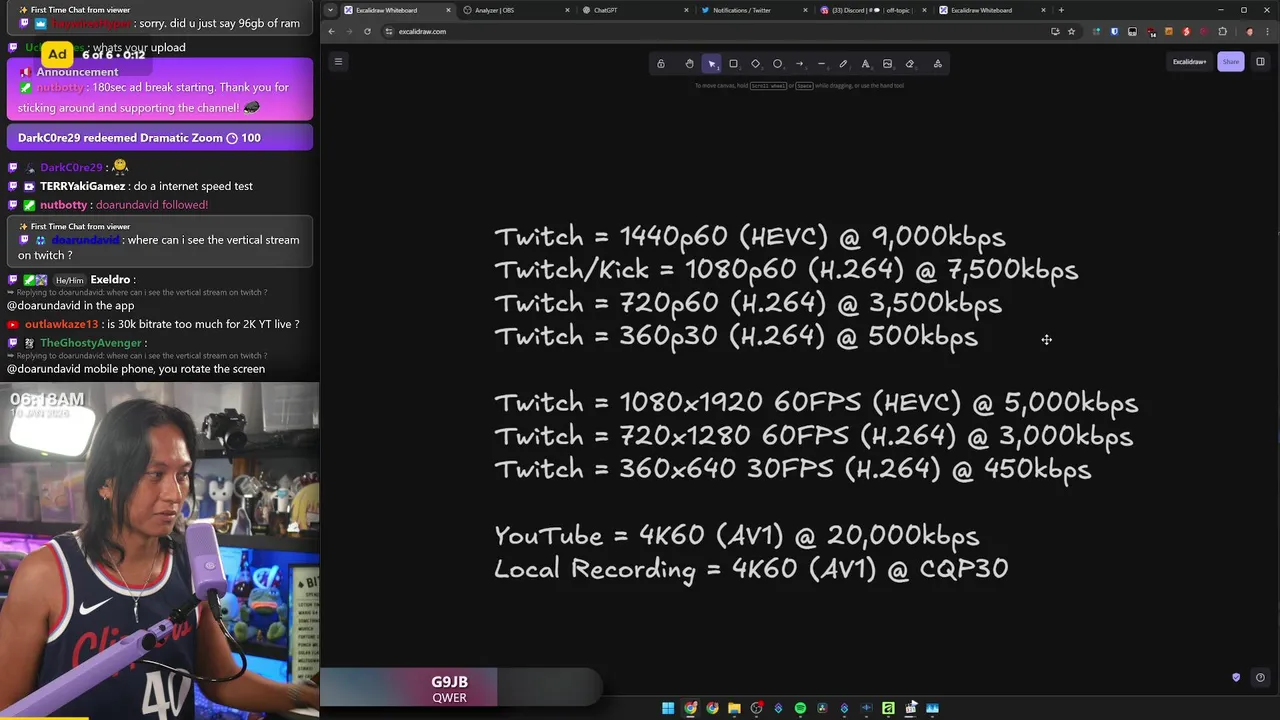Close the first Excalidraw Whiteboard tab
The height and width of the screenshot is (720, 1280).
click(x=448, y=10)
